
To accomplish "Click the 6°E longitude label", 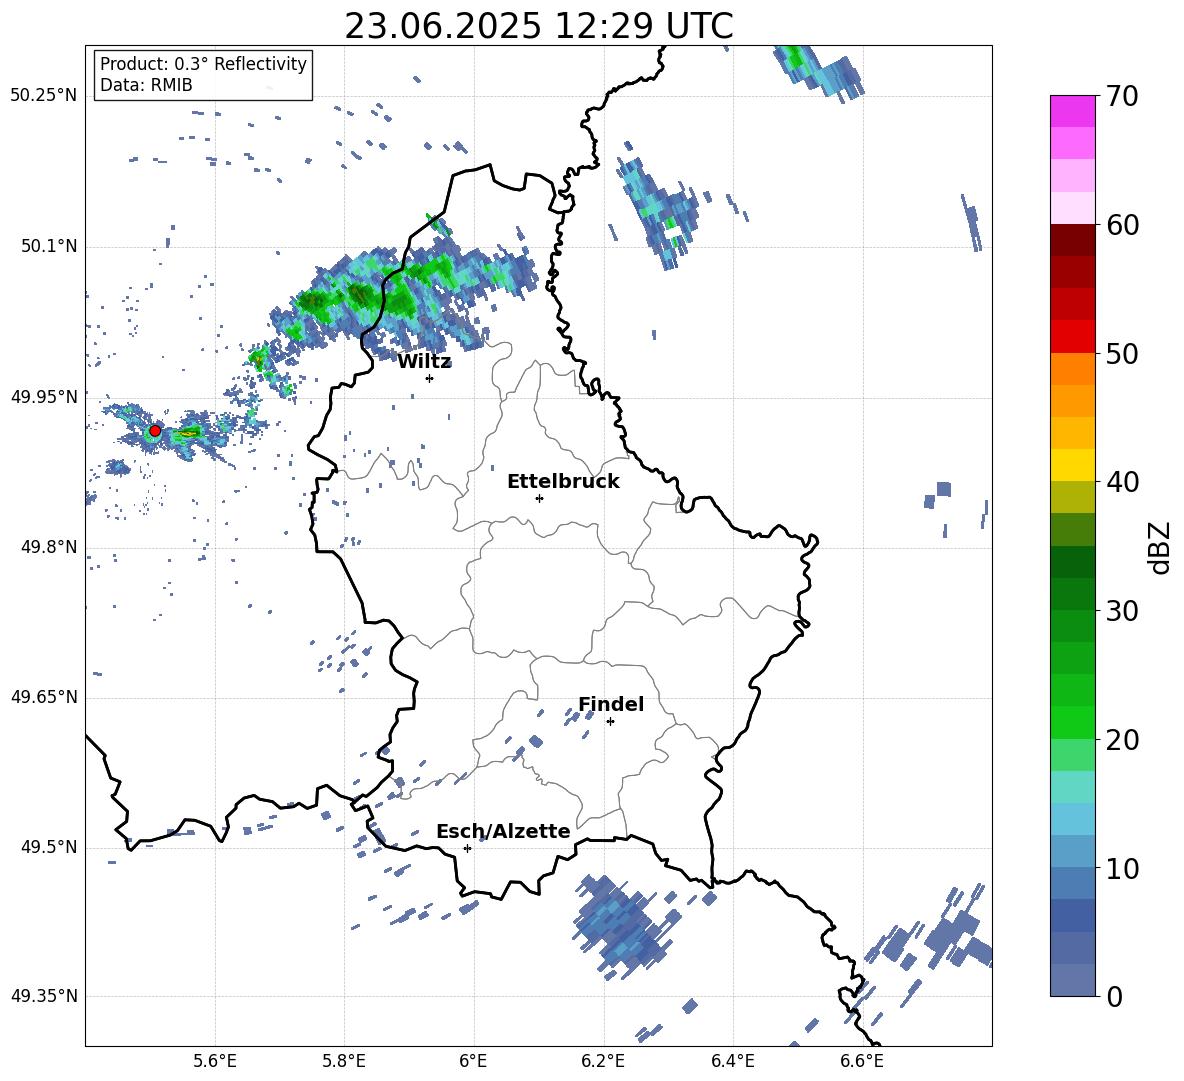I will click(473, 1061).
